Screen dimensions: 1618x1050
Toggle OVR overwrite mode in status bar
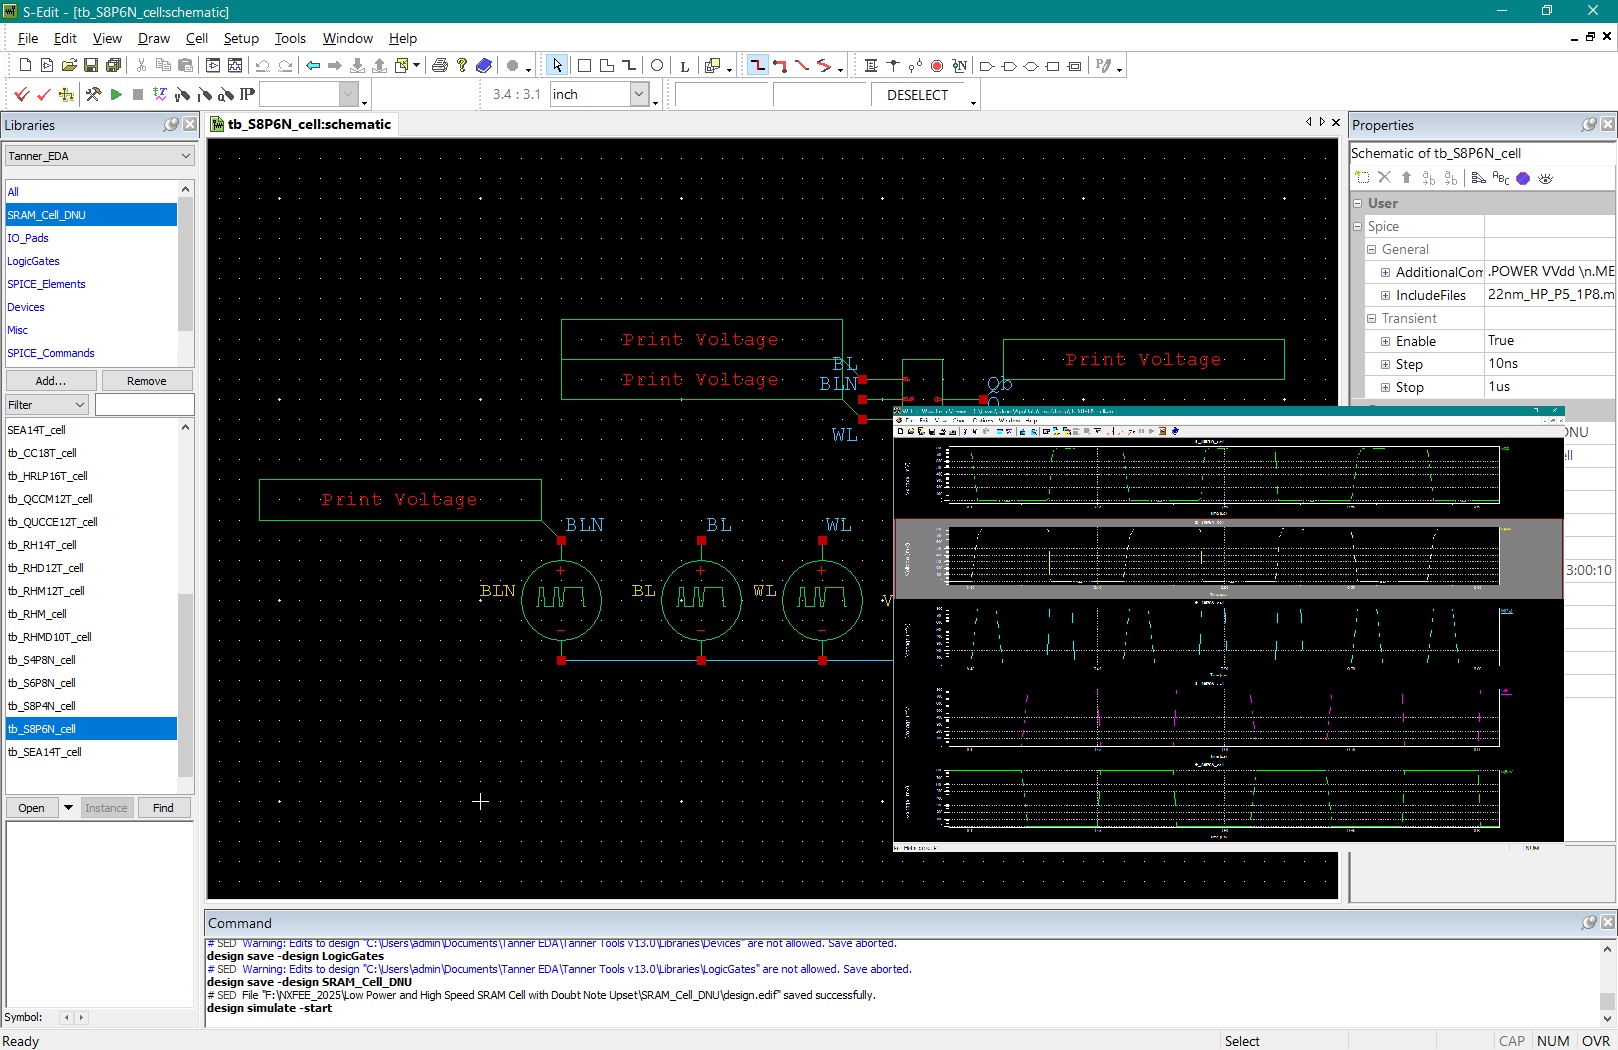pos(1597,1041)
